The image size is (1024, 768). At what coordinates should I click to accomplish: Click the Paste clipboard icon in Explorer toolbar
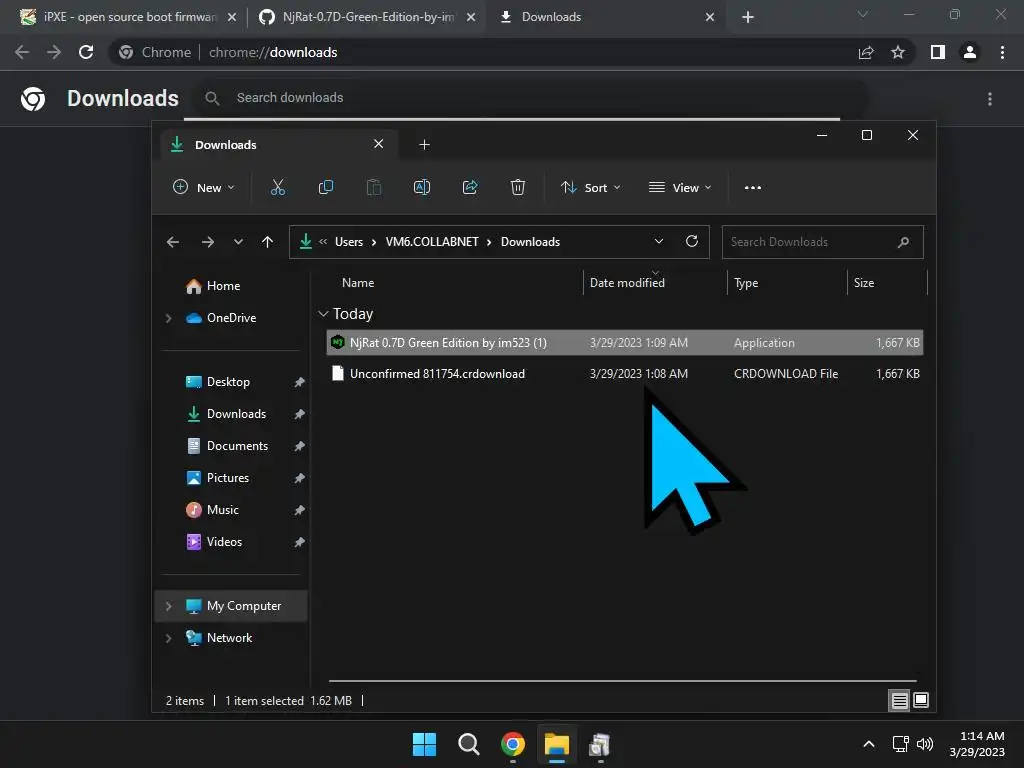(x=374, y=187)
